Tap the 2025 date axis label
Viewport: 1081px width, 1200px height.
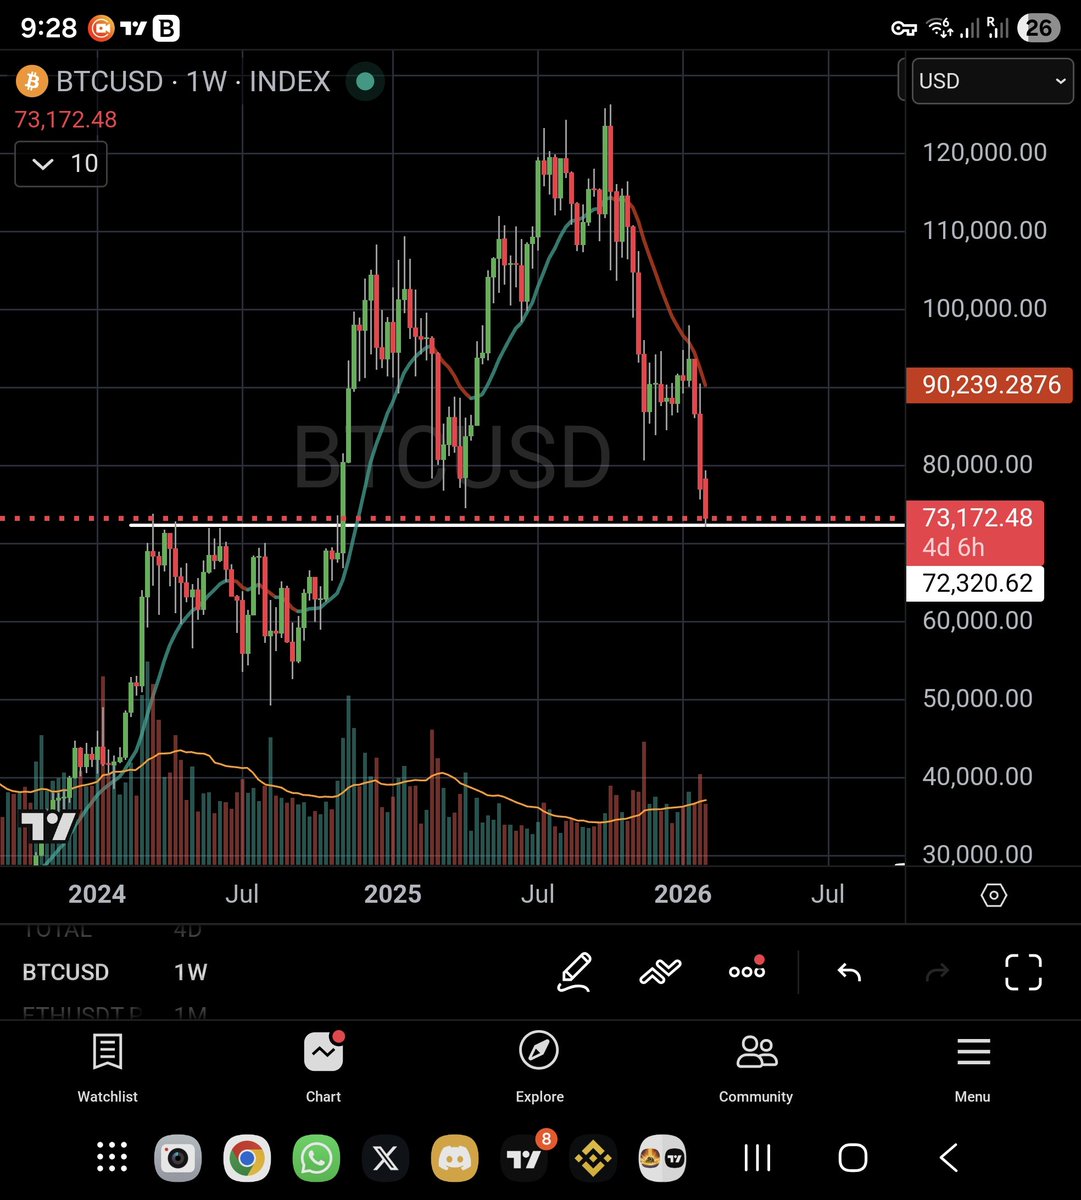coord(393,893)
